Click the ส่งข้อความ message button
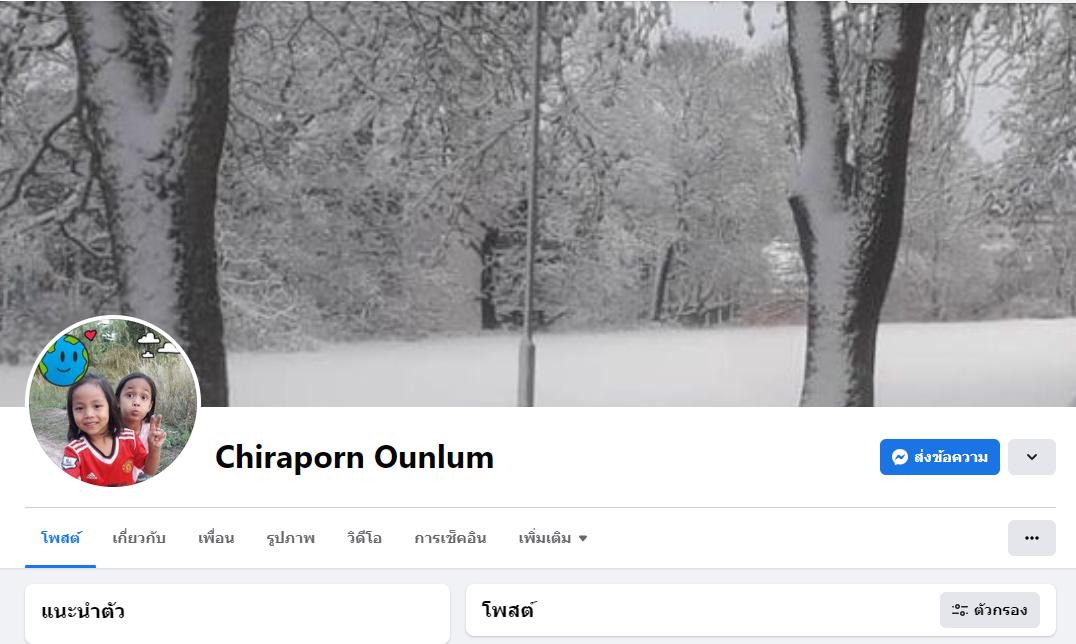 tap(939, 457)
